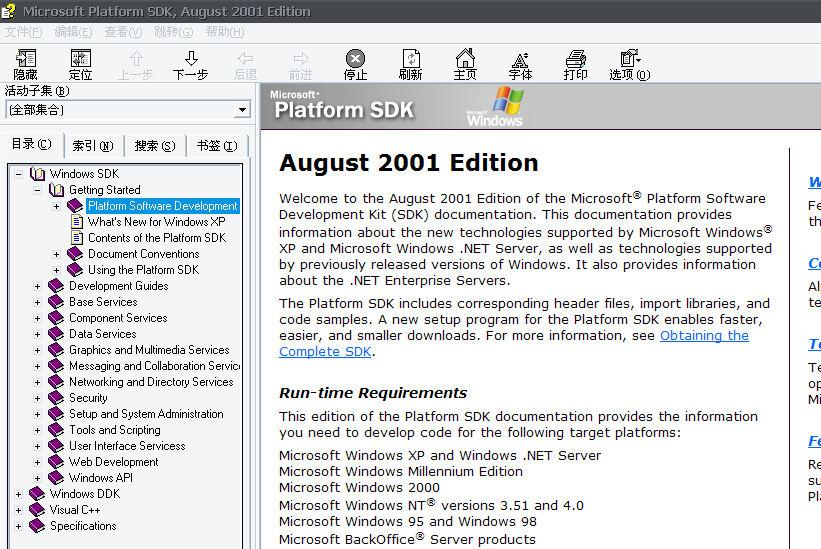Open the 文件(F) menu
This screenshot has width=821, height=549.
coord(23,32)
